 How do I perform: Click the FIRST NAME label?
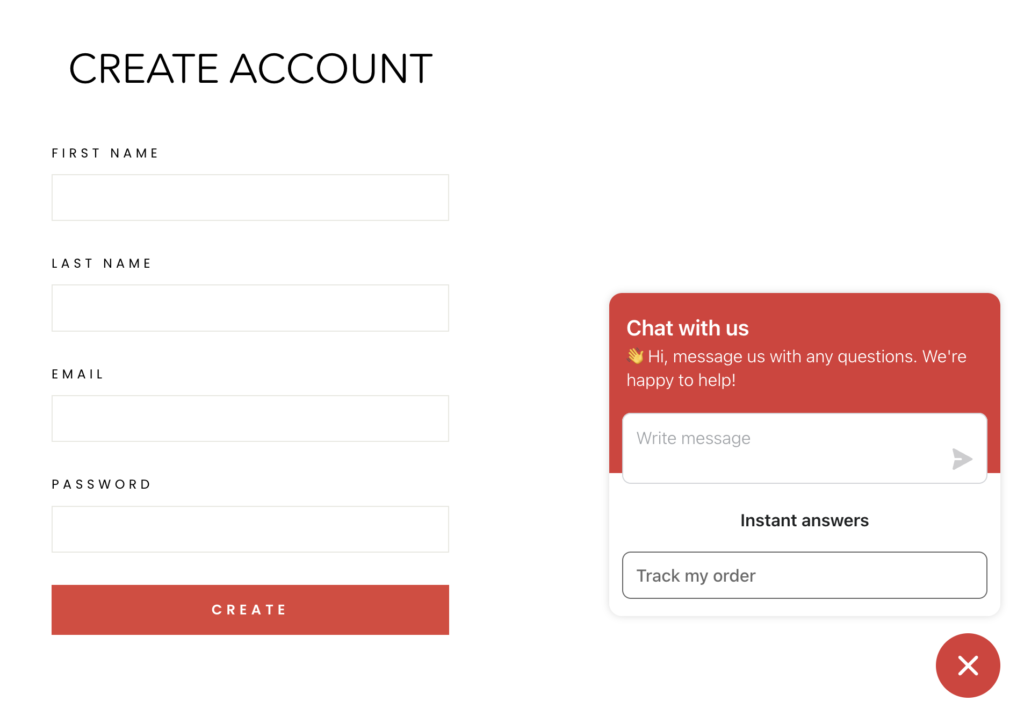point(105,153)
